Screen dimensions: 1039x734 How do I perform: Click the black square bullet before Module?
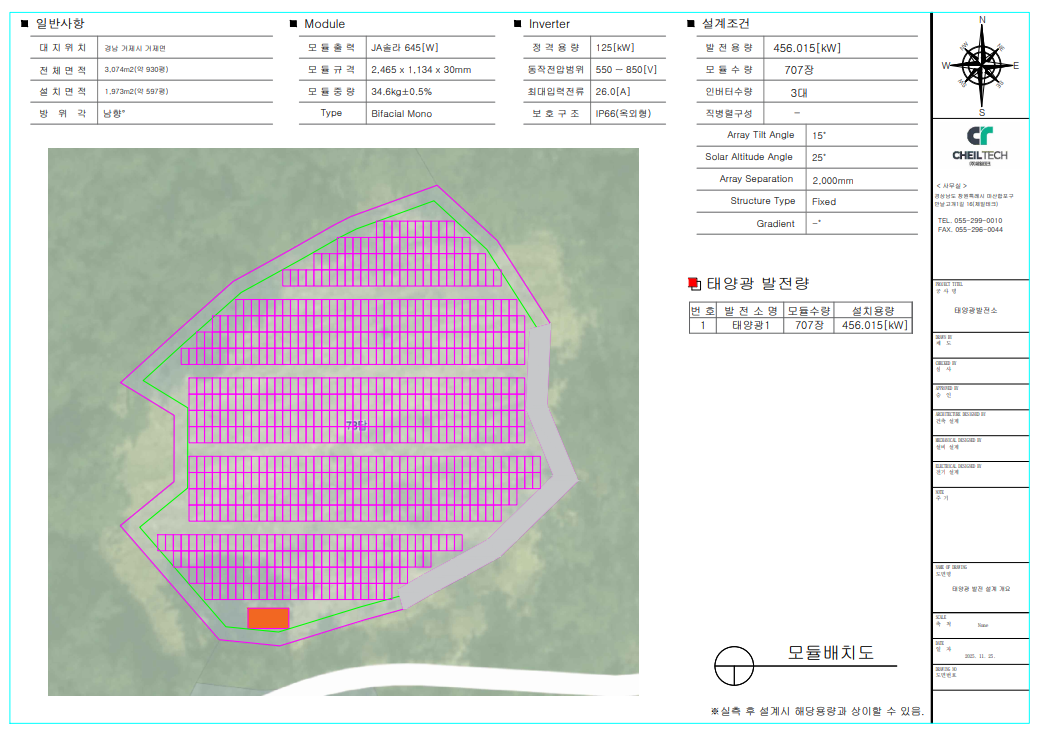pos(293,24)
